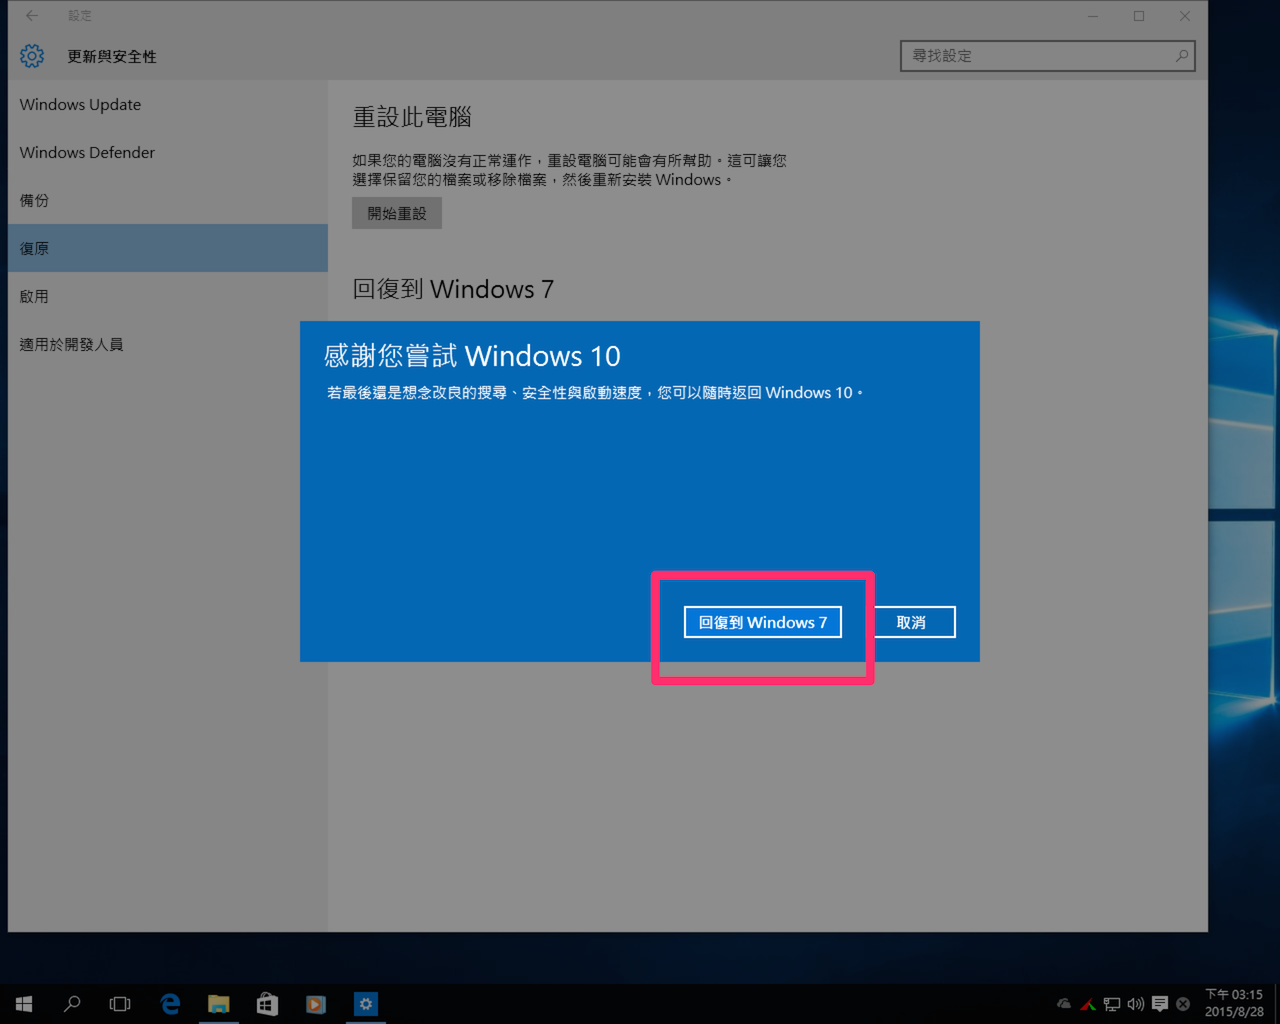Viewport: 1280px width, 1024px height.
Task: Open the taskbar search magnifier
Action: pyautogui.click(x=72, y=1004)
